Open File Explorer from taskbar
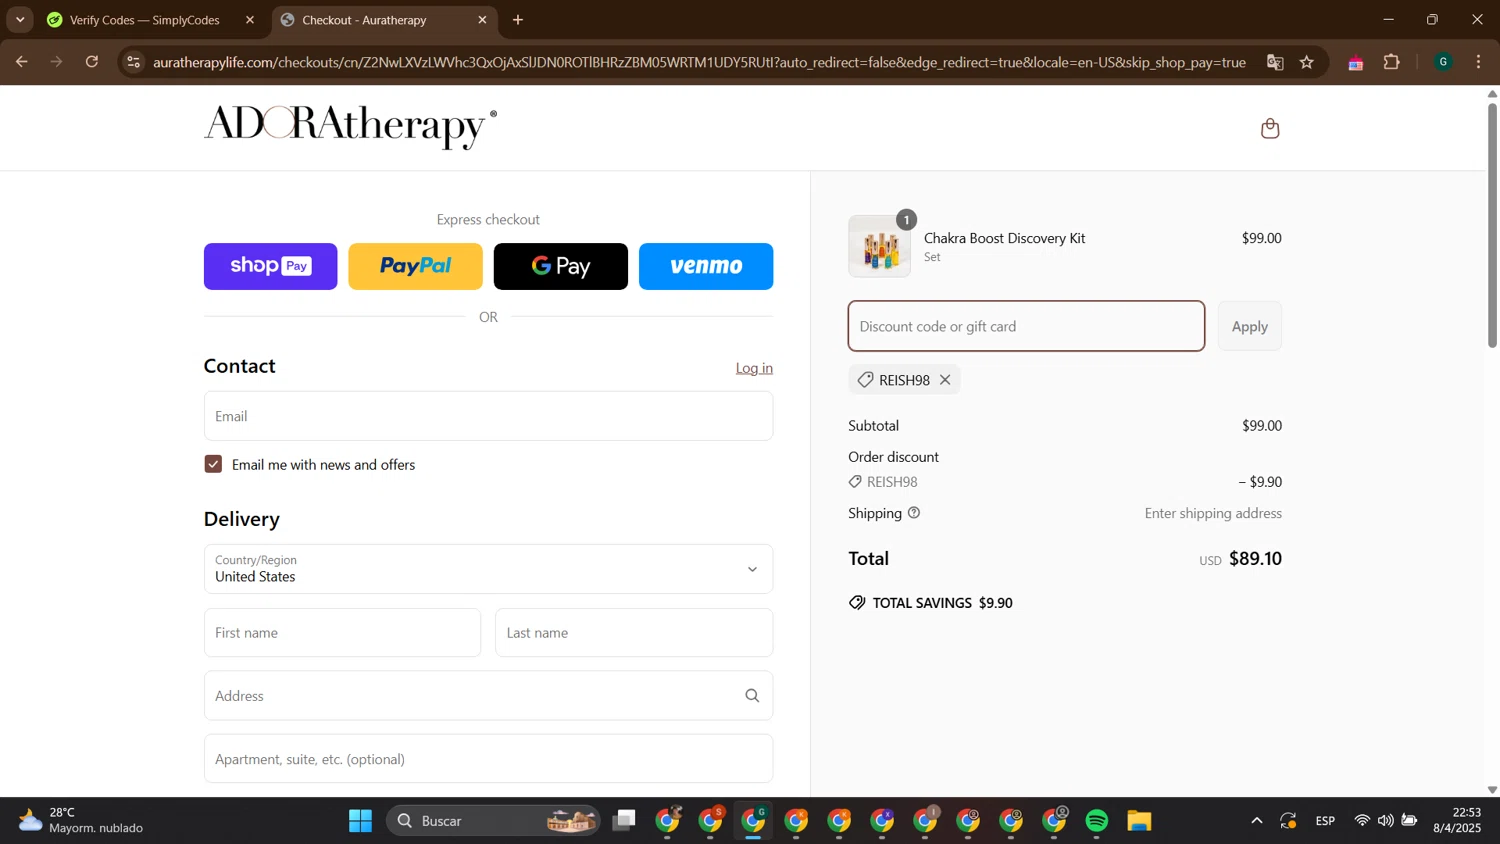The image size is (1500, 844). 1139,821
